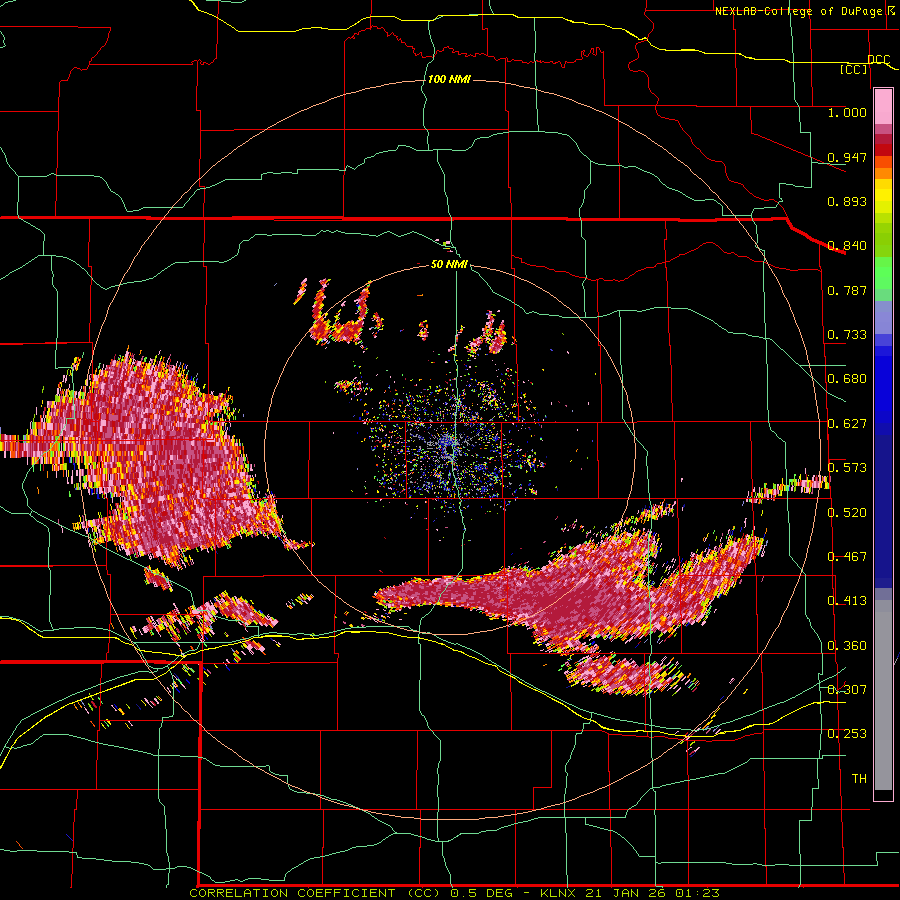The height and width of the screenshot is (900, 900).
Task: Click the 0.627 legend value
Action: (847, 424)
